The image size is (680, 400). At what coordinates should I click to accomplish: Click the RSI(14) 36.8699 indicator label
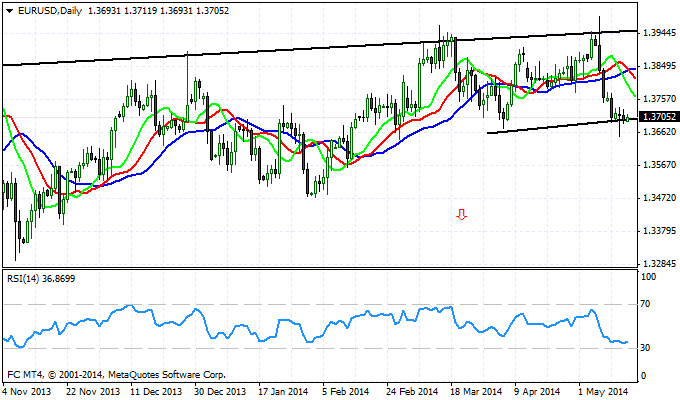tap(41, 279)
